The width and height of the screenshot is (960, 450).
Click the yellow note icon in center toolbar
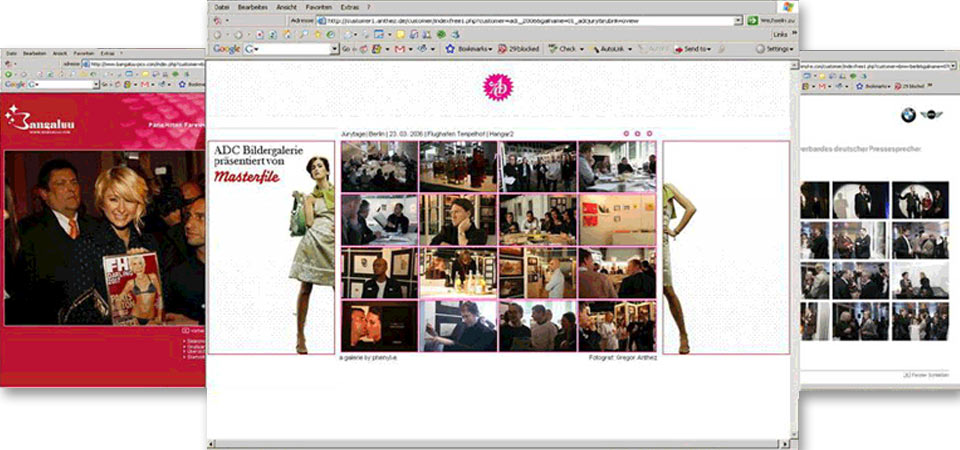click(x=400, y=35)
